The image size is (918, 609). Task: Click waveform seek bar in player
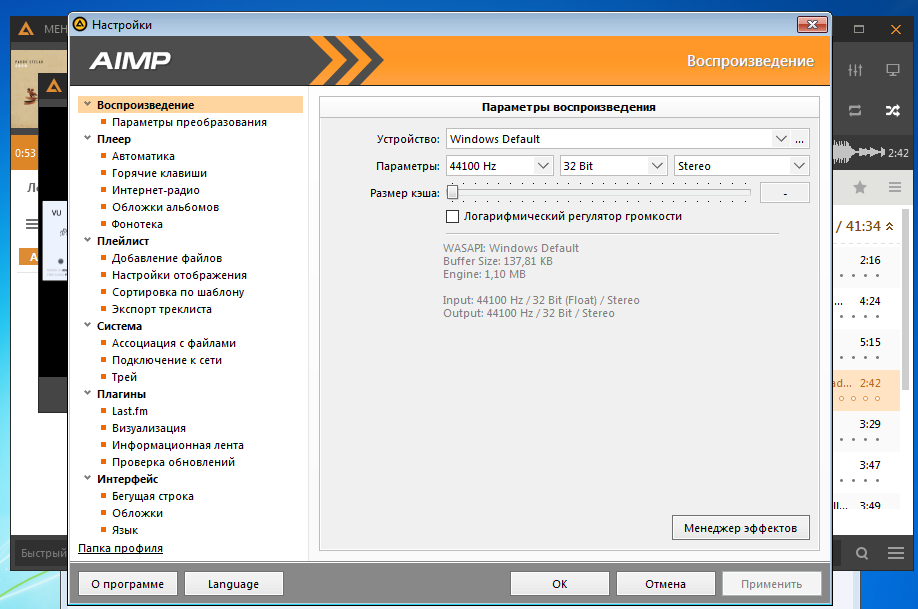(x=858, y=152)
